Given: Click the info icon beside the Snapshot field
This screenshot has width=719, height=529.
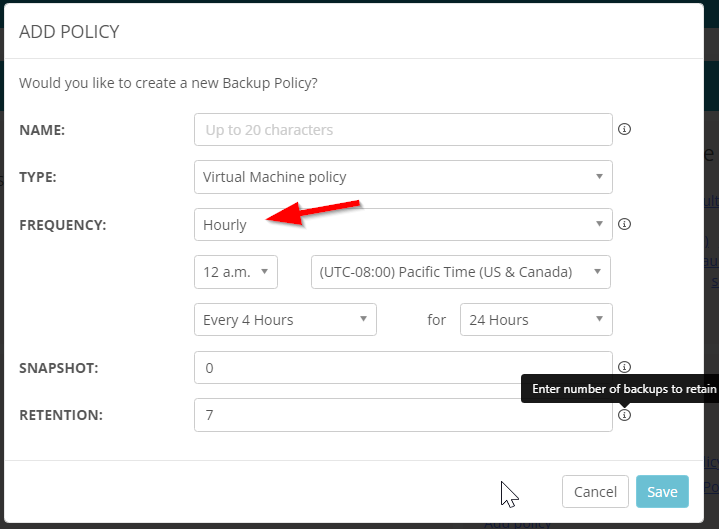Looking at the screenshot, I should coord(625,367).
